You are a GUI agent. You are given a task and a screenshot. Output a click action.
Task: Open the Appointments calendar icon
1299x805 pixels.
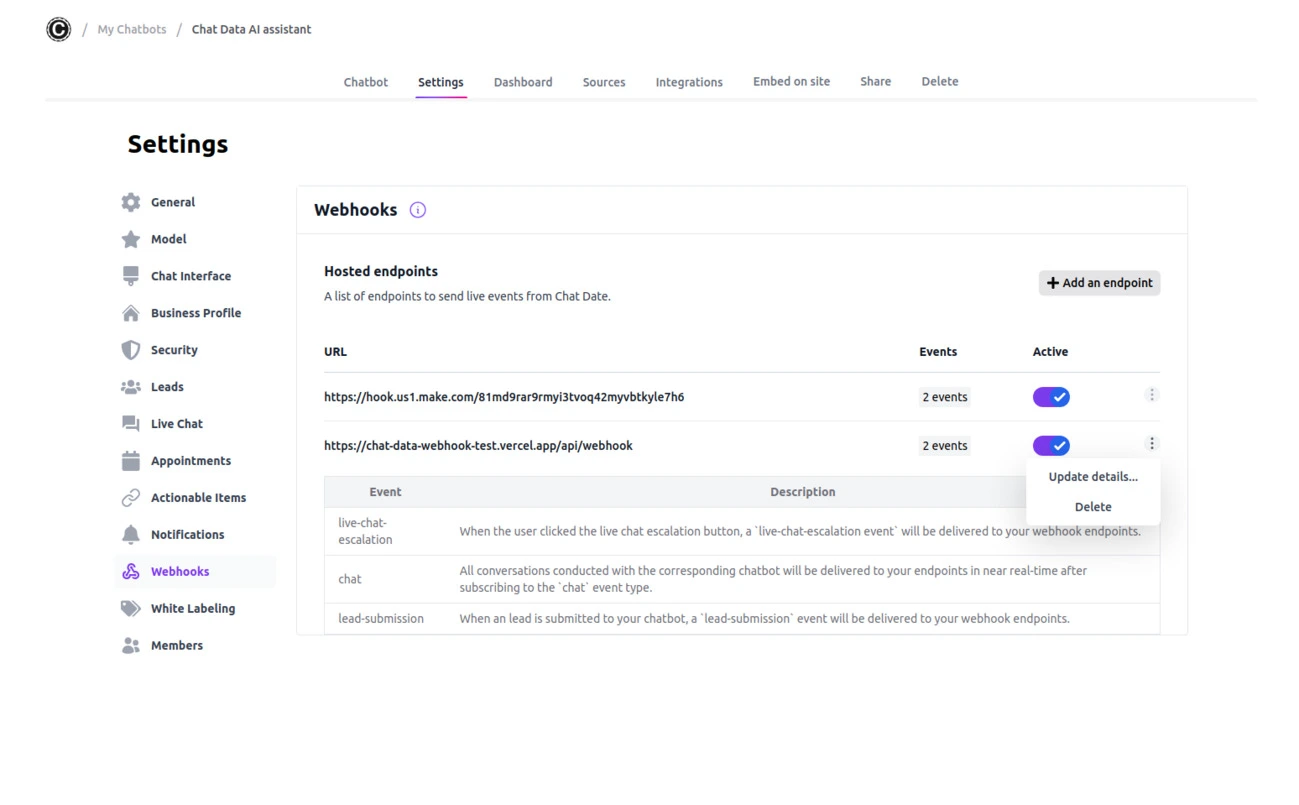click(x=130, y=460)
